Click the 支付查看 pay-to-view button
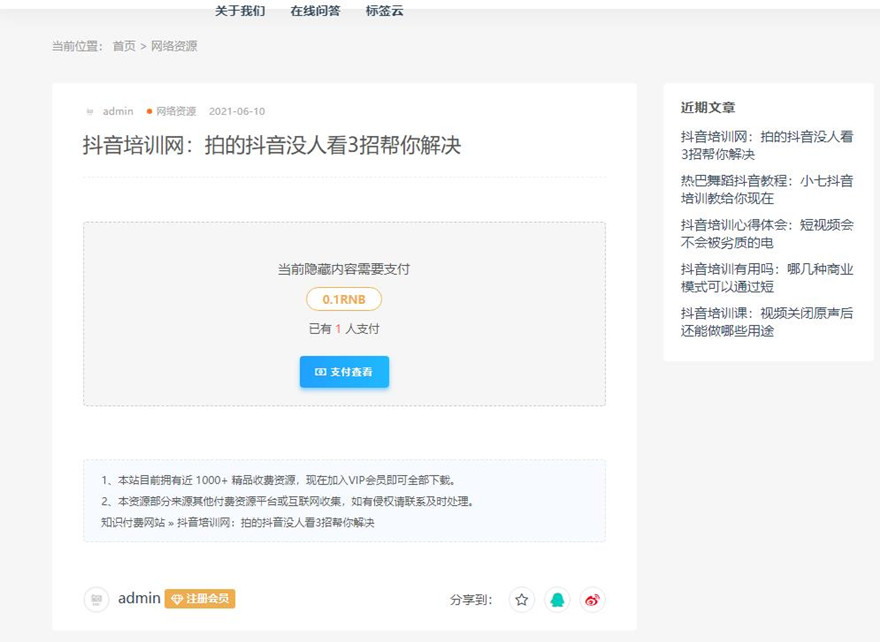The height and width of the screenshot is (642, 880). tap(344, 372)
